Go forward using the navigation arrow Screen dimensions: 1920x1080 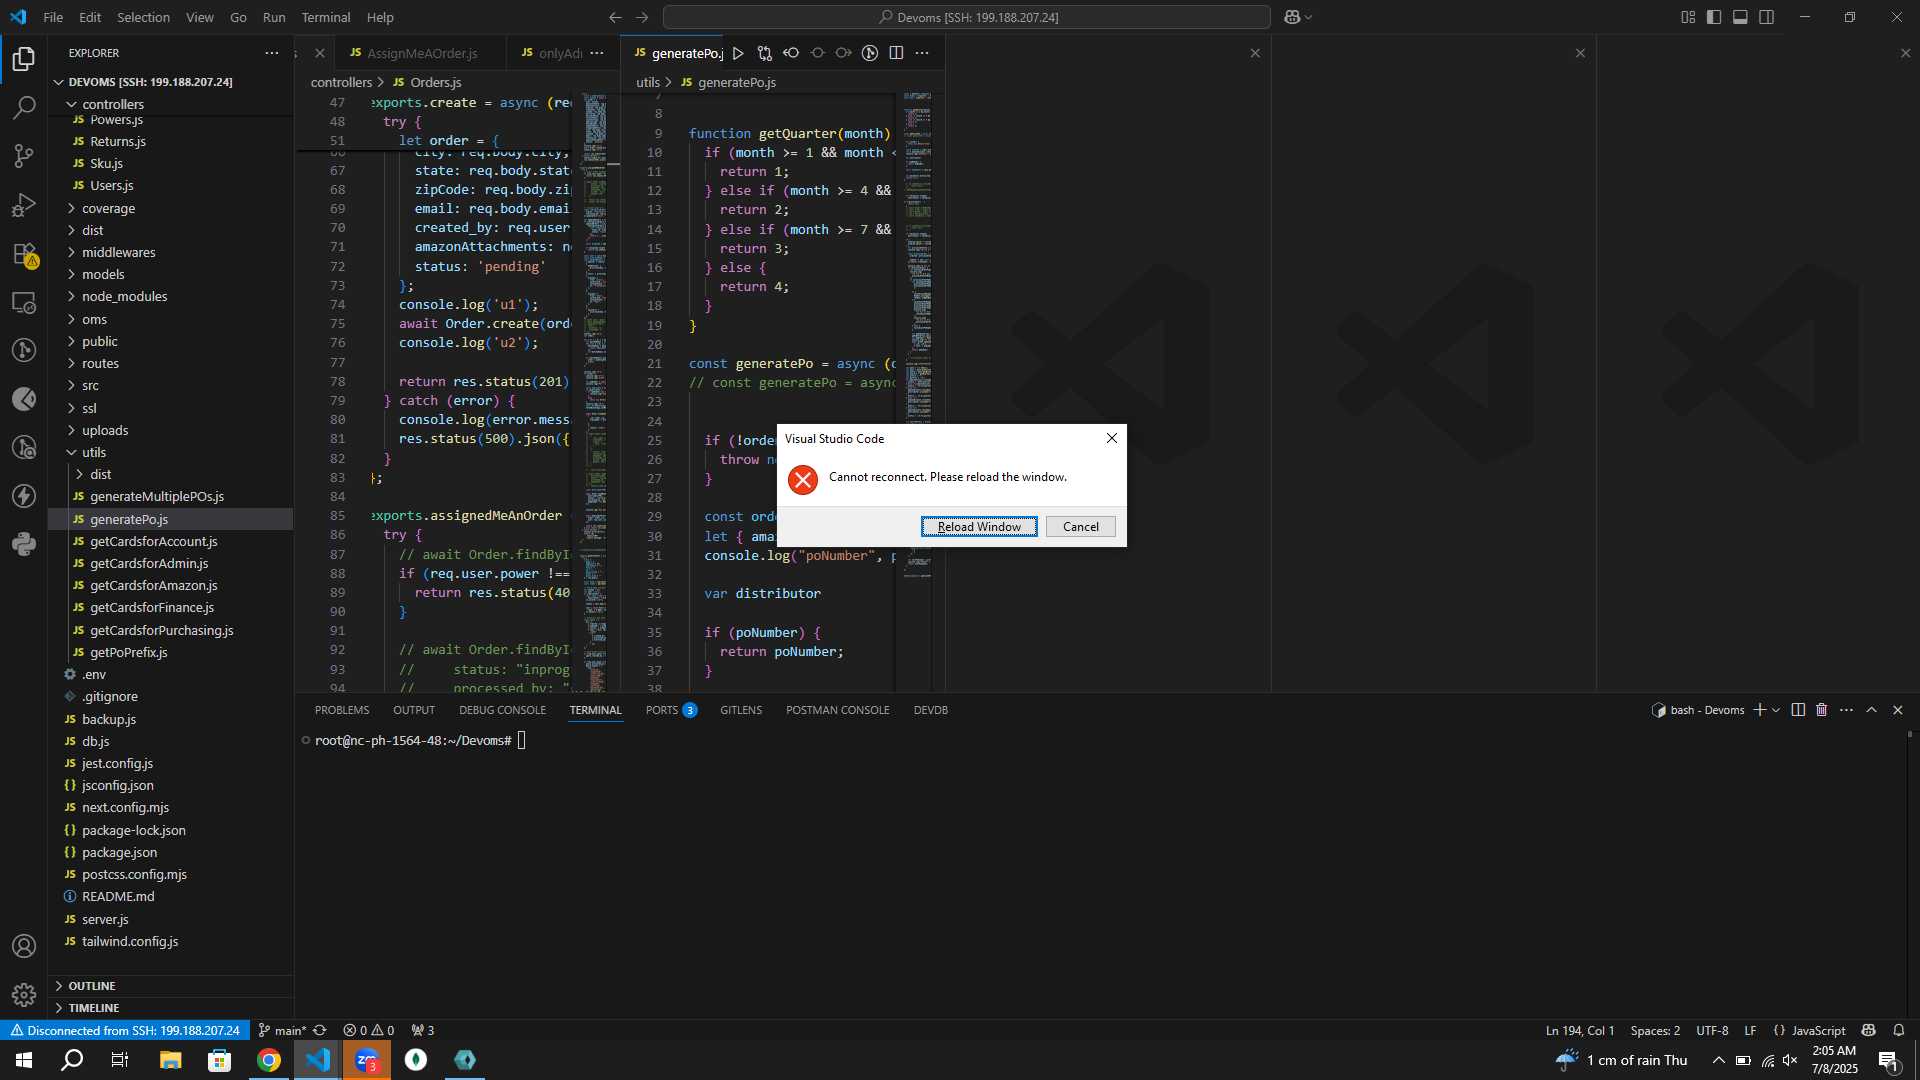click(642, 17)
